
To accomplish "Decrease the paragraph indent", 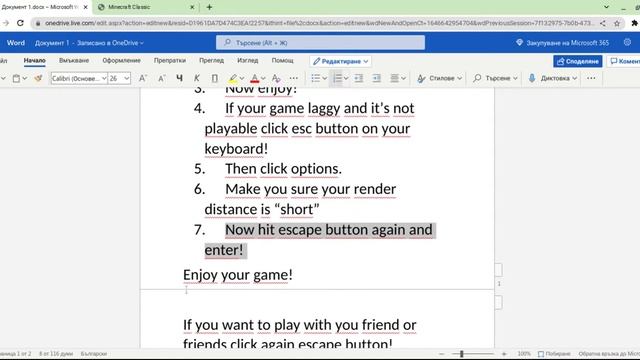I will tap(359, 78).
